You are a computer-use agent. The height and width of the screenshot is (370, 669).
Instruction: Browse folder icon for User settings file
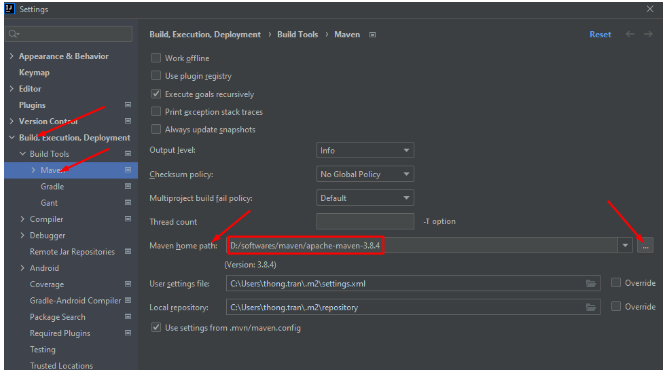tap(590, 283)
